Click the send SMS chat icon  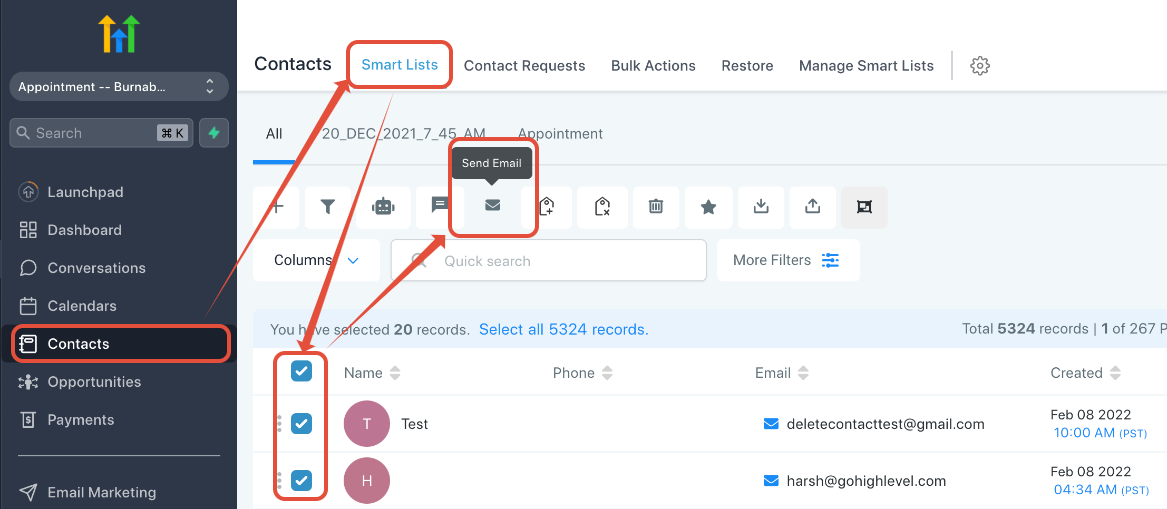pyautogui.click(x=439, y=206)
